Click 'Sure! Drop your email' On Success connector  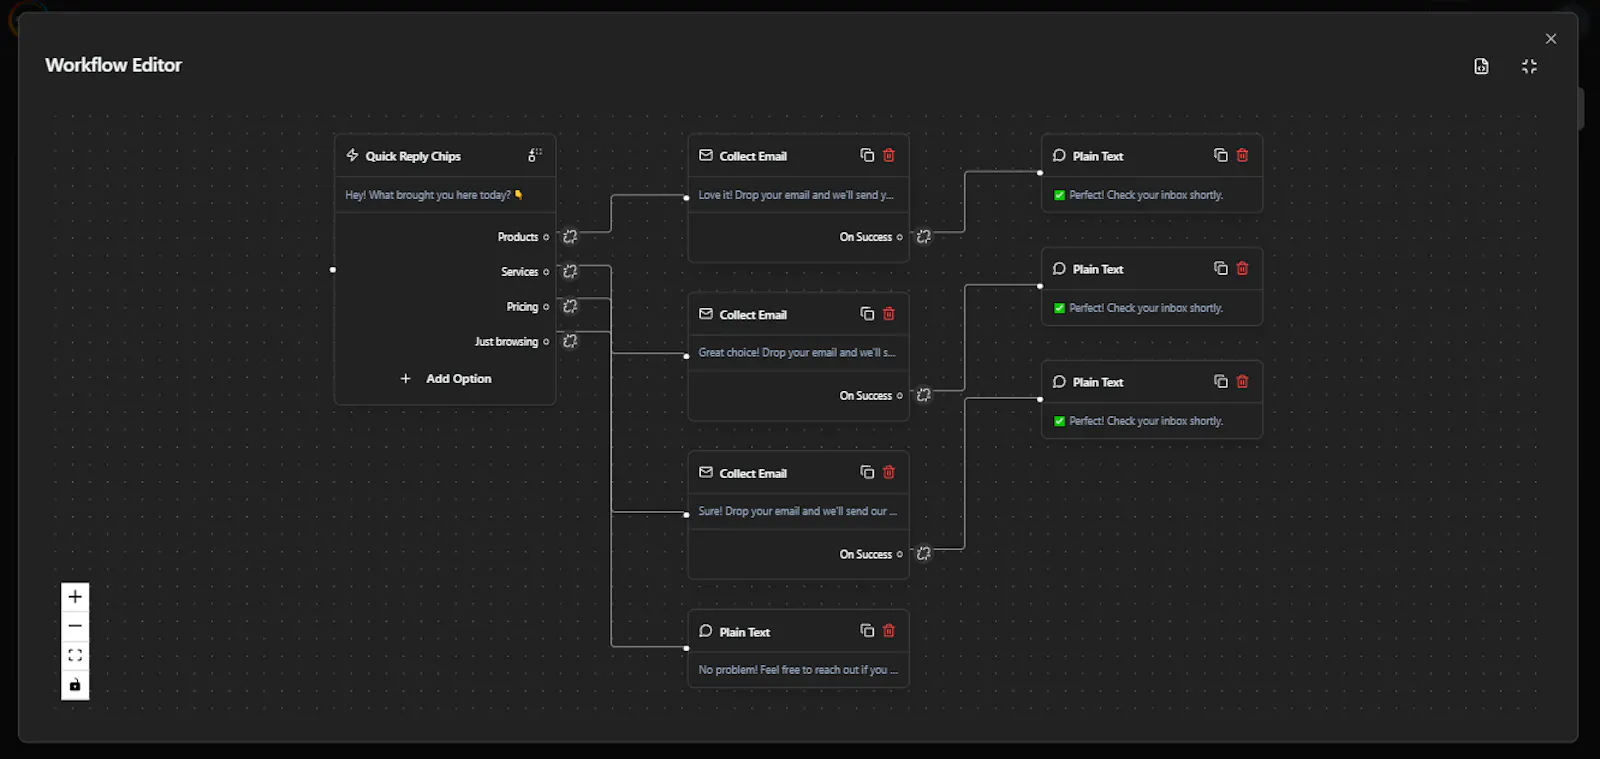click(x=924, y=554)
